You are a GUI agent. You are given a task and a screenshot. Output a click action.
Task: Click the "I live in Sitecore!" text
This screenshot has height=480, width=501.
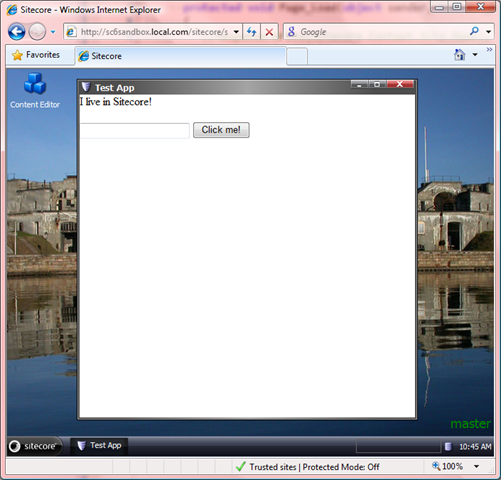[116, 102]
